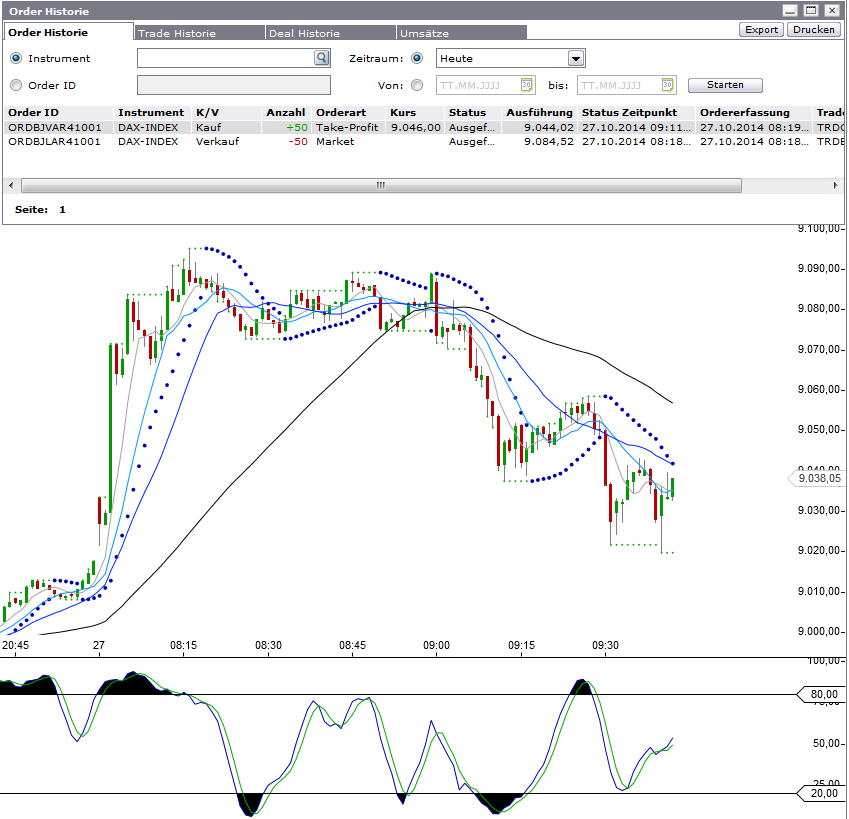Click the 20,00 stochastic level marker
Viewport: 849px width, 819px height.
(x=821, y=793)
